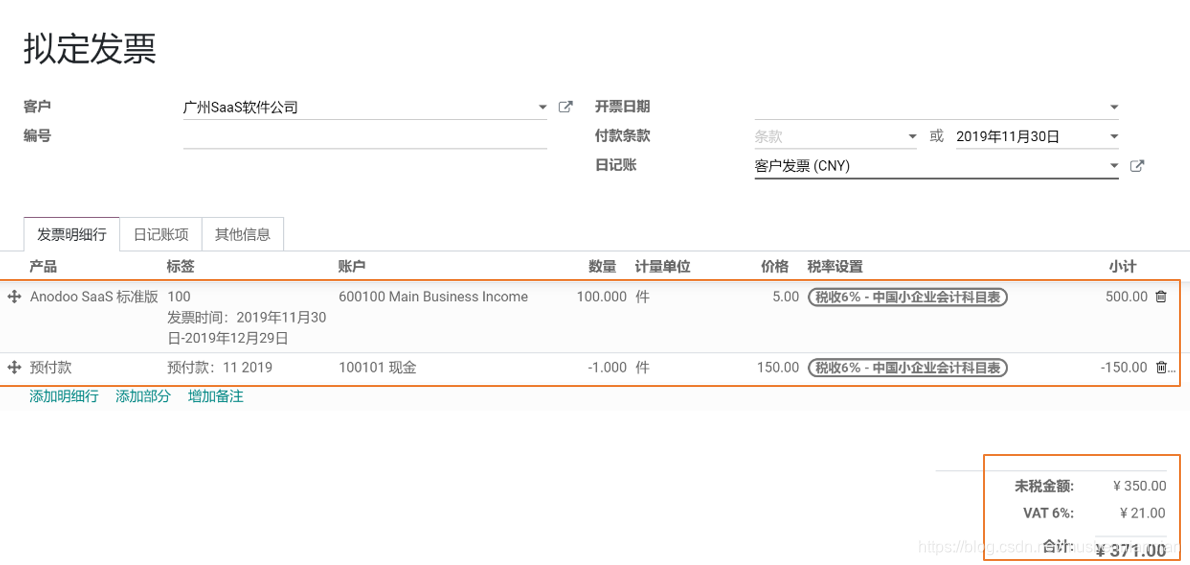Click the 预付款：11 2019 label cell
The width and height of the screenshot is (1190, 565).
[x=220, y=368]
